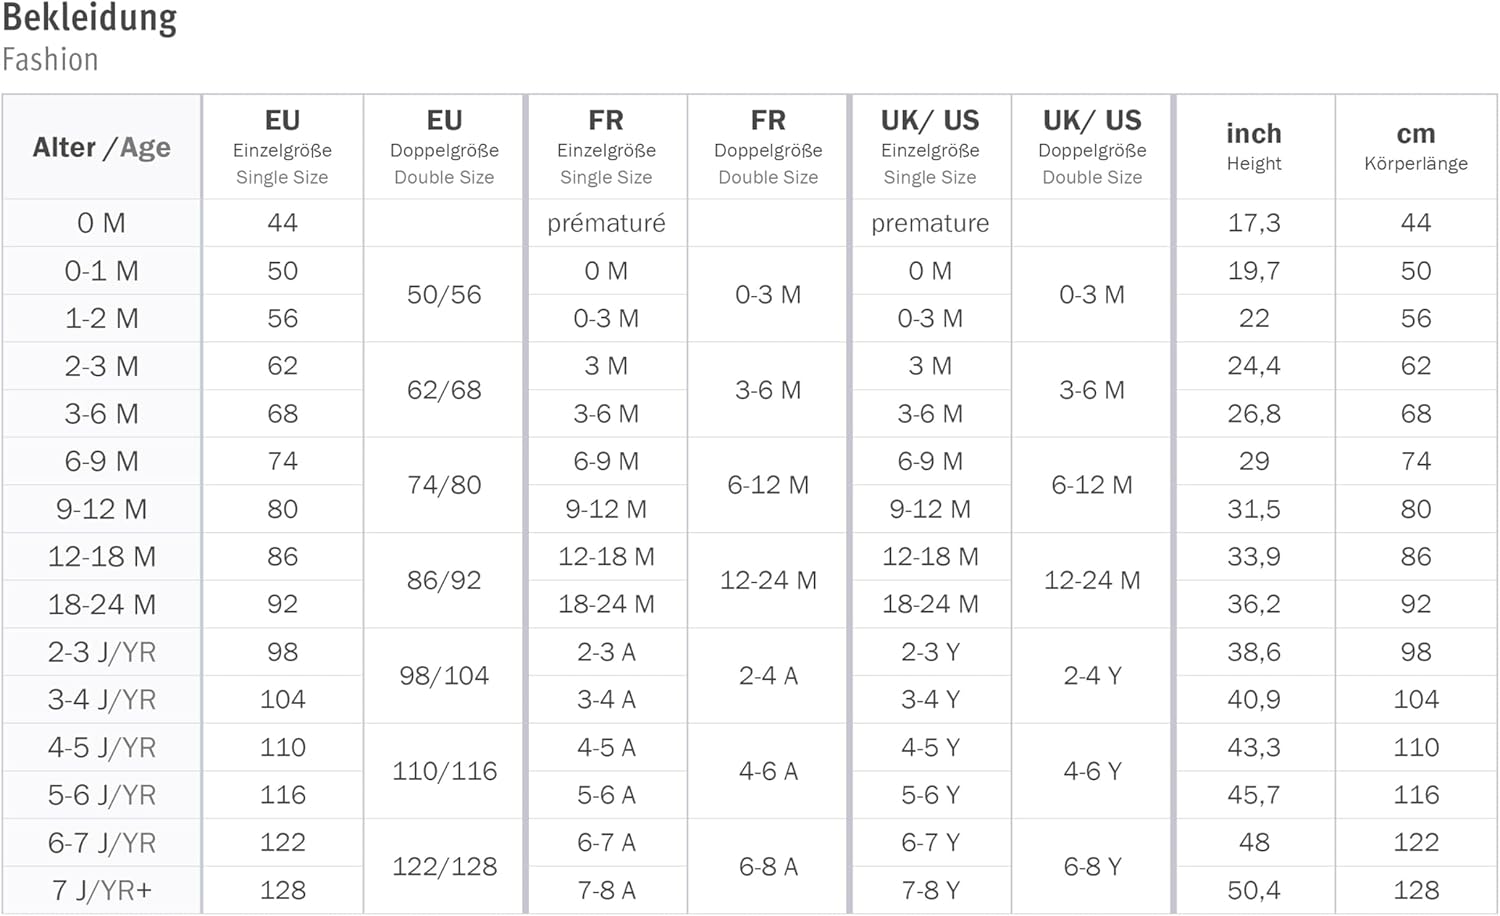Select the '7 J/YR+' age row label
Viewport: 1500px width, 916px height.
(x=101, y=890)
